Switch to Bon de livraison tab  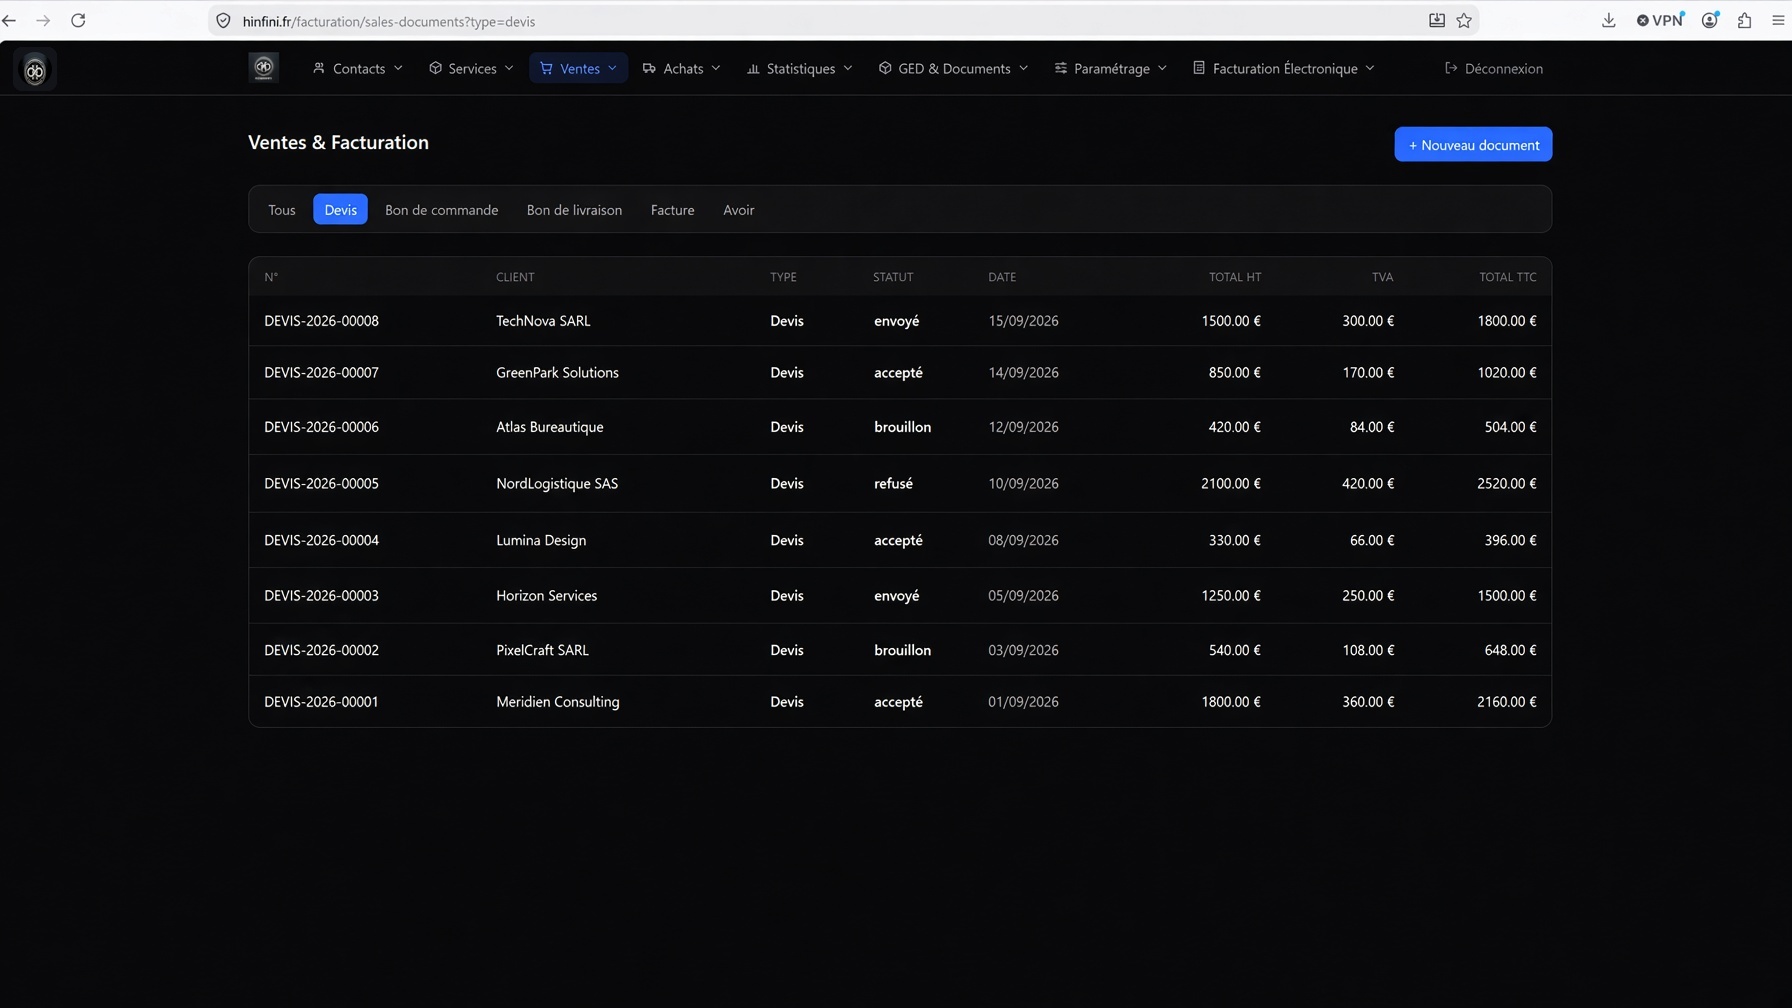(574, 209)
